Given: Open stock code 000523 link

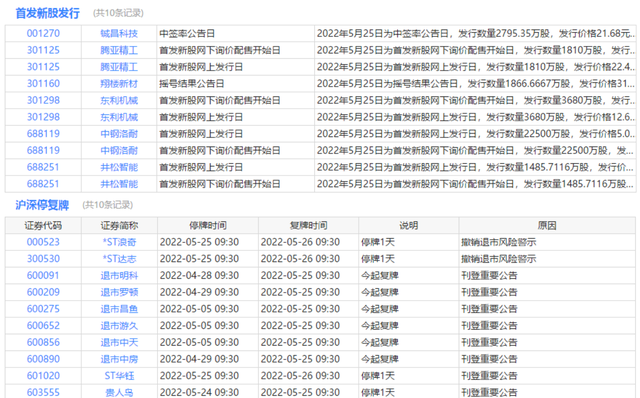Looking at the screenshot, I should (43, 242).
